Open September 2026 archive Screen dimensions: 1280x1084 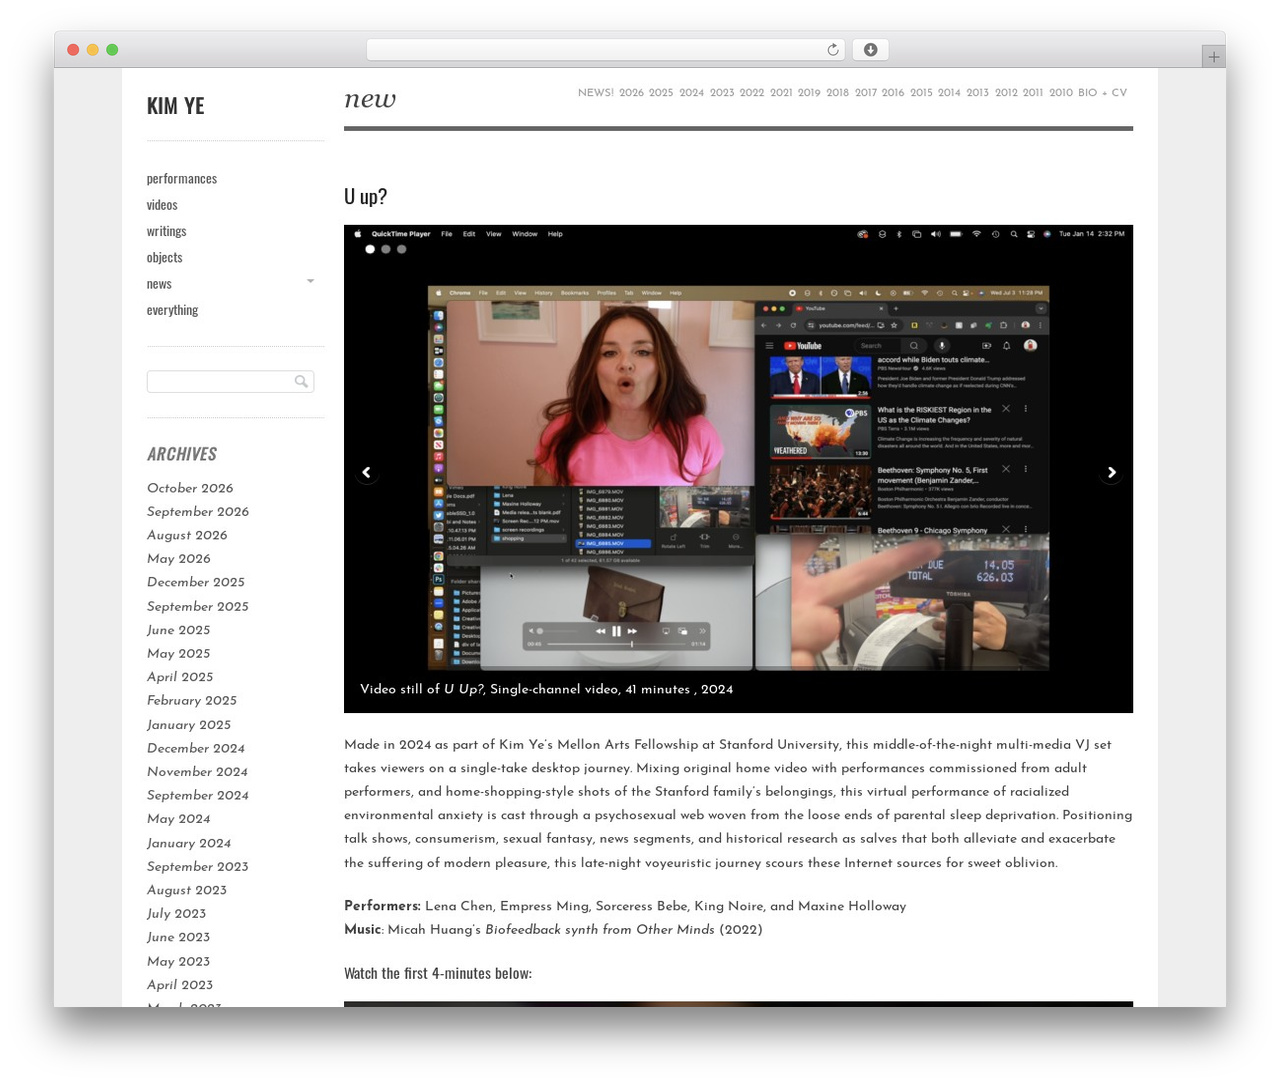(198, 512)
